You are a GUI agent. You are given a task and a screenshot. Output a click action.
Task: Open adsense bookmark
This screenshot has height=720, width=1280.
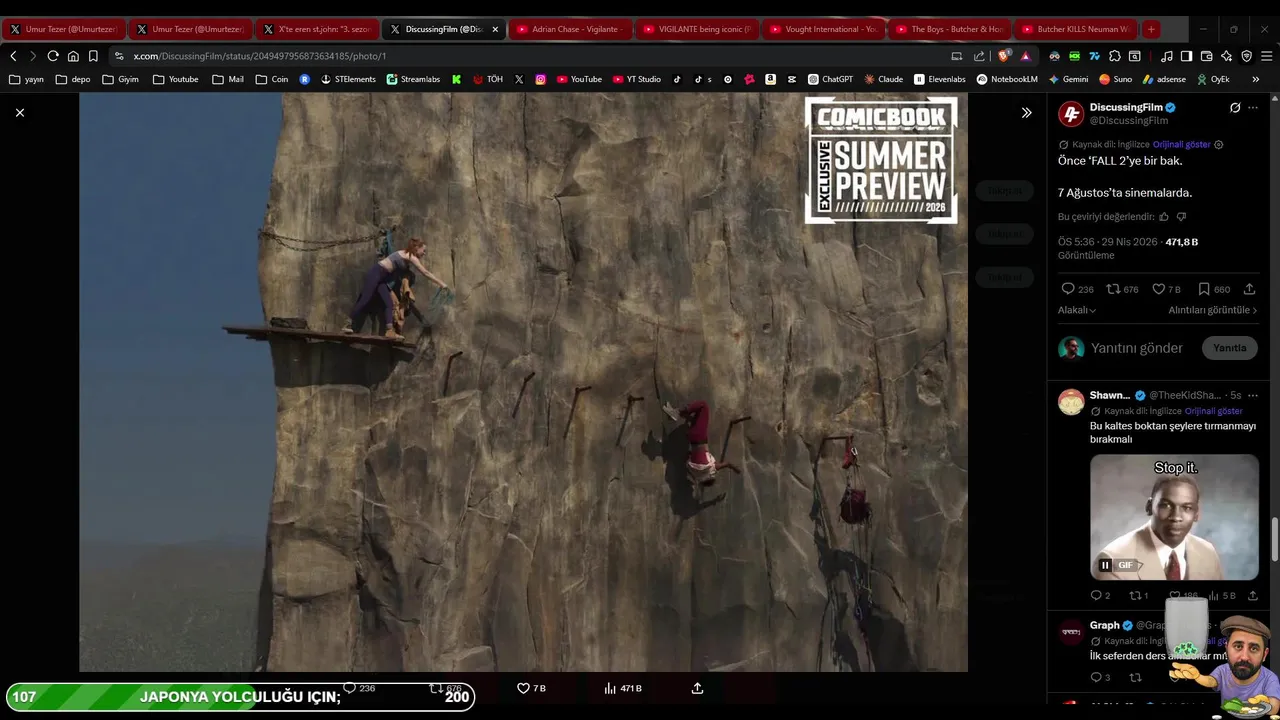tap(1164, 79)
